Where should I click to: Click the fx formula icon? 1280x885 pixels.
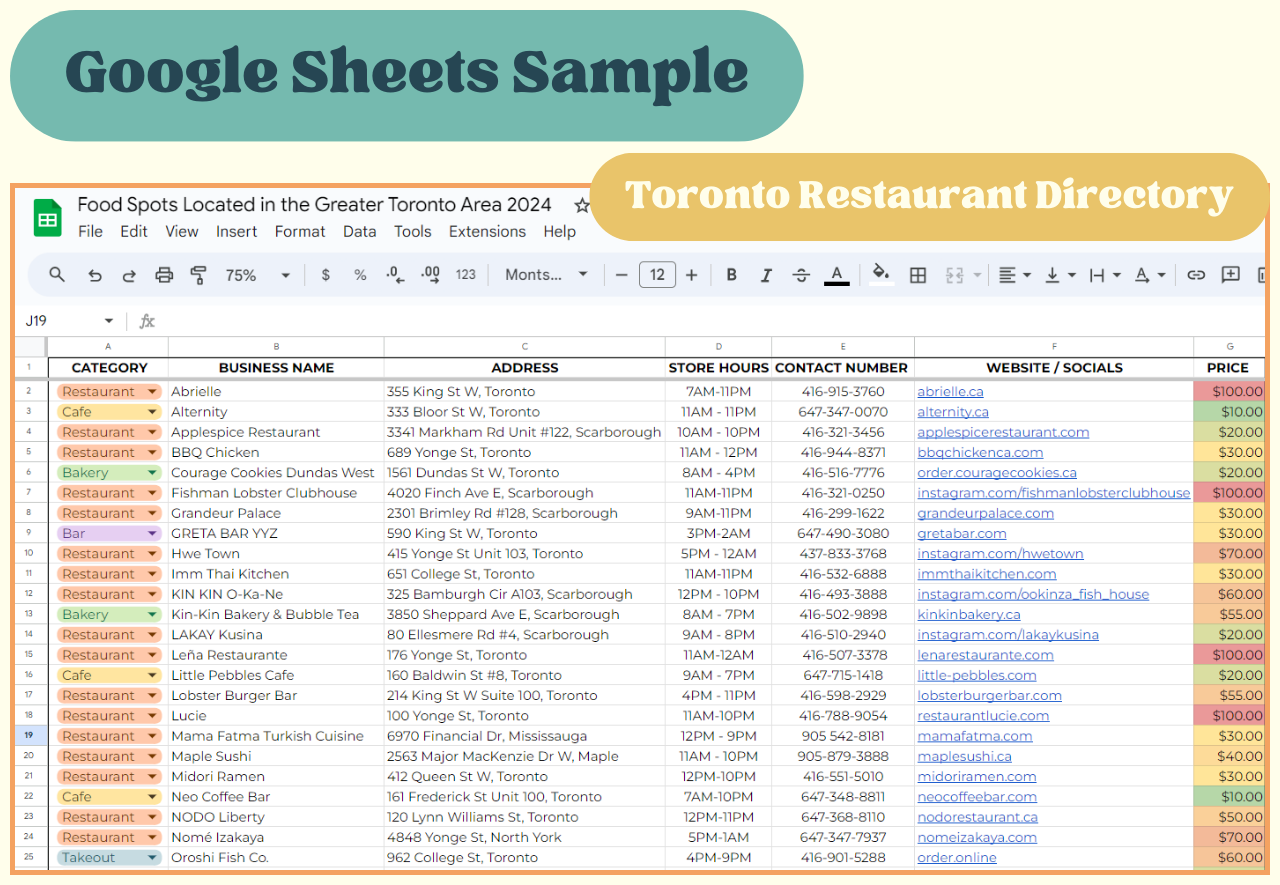pyautogui.click(x=147, y=321)
